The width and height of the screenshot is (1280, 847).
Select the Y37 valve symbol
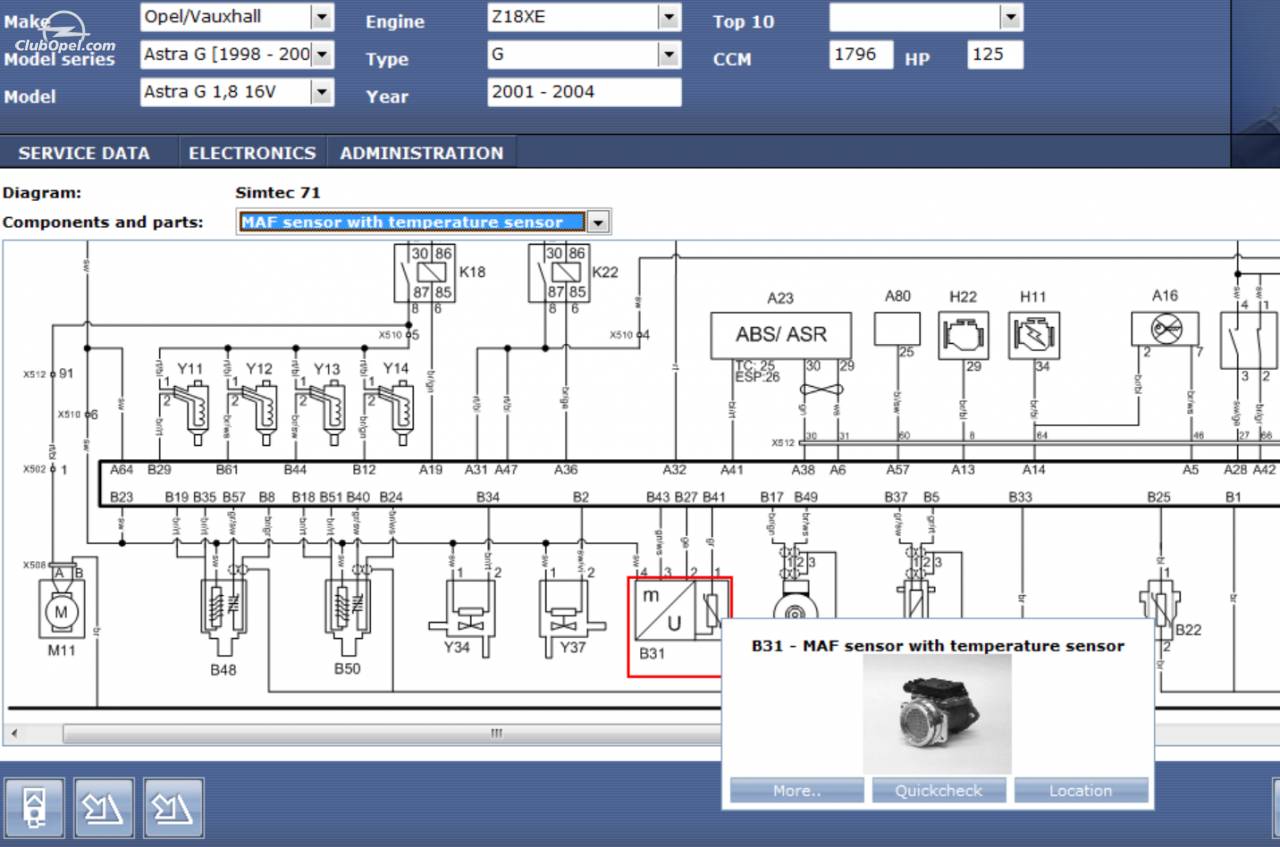pyautogui.click(x=571, y=620)
